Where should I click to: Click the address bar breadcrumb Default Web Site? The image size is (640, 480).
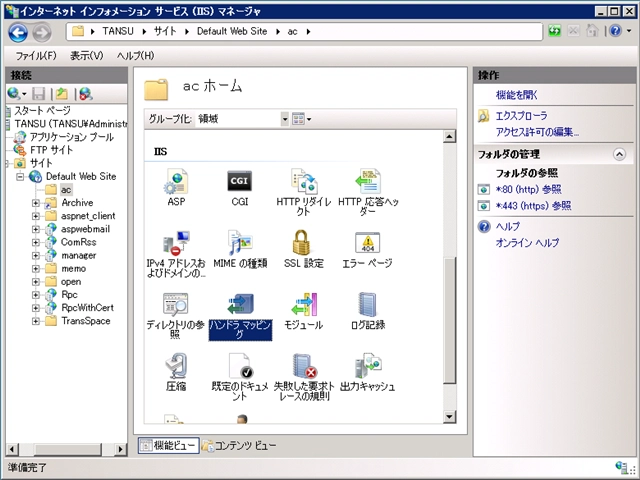pos(232,31)
